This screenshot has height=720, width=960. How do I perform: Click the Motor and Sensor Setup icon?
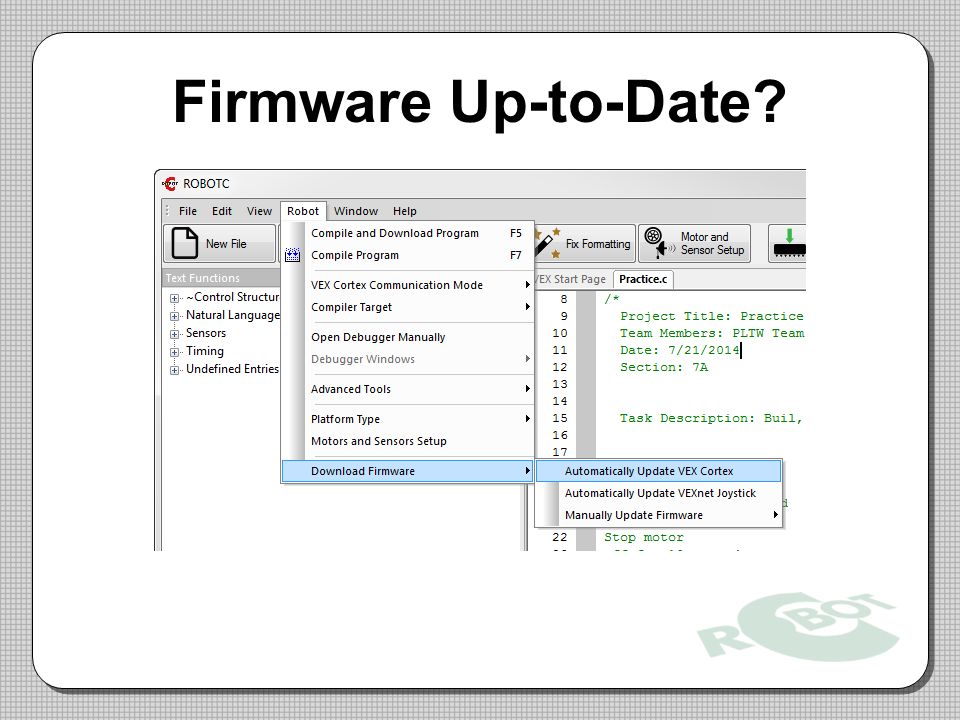pyautogui.click(x=658, y=243)
